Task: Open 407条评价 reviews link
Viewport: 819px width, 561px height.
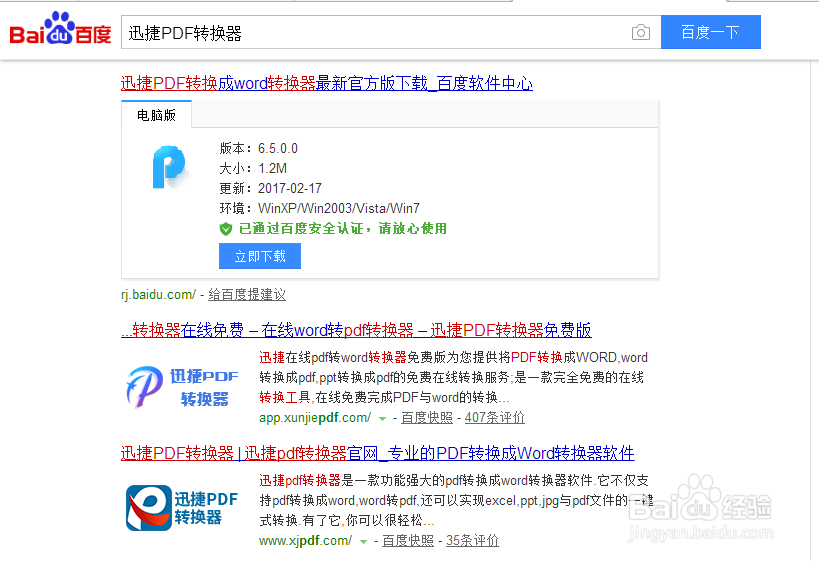Action: (495, 417)
